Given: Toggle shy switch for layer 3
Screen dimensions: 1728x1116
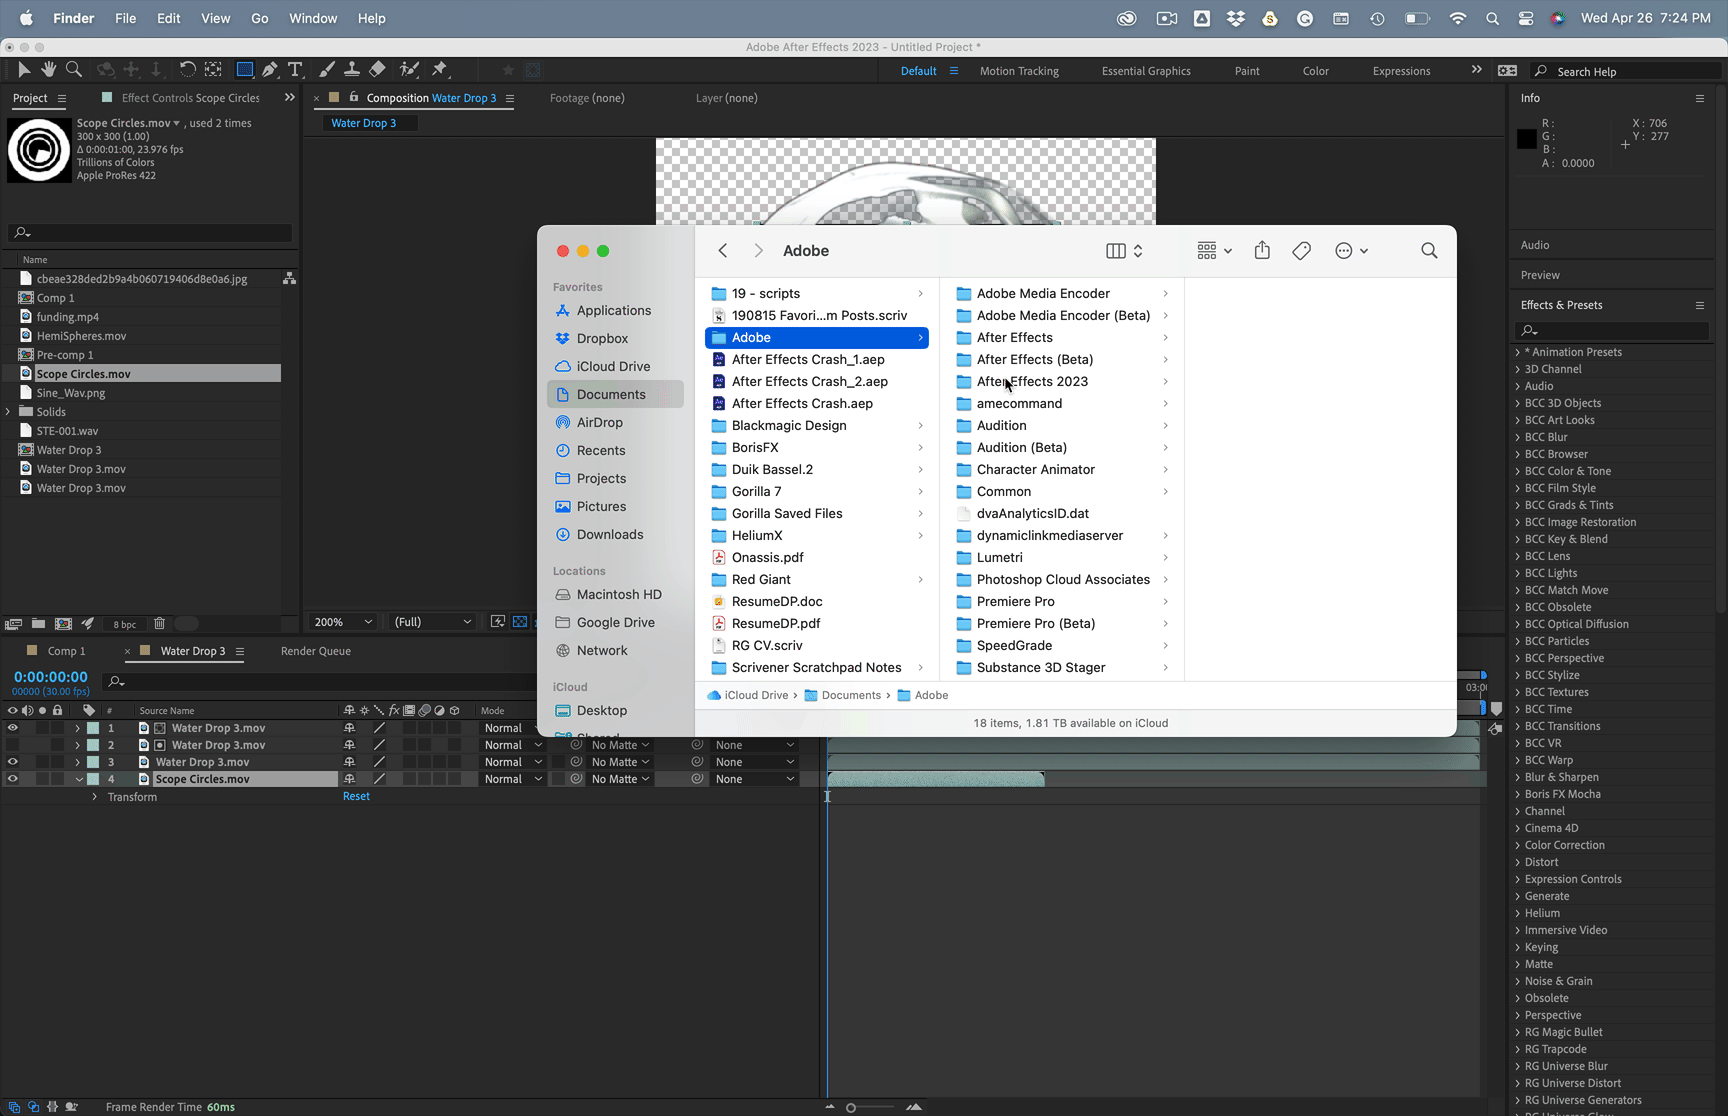Looking at the screenshot, I should pos(349,762).
